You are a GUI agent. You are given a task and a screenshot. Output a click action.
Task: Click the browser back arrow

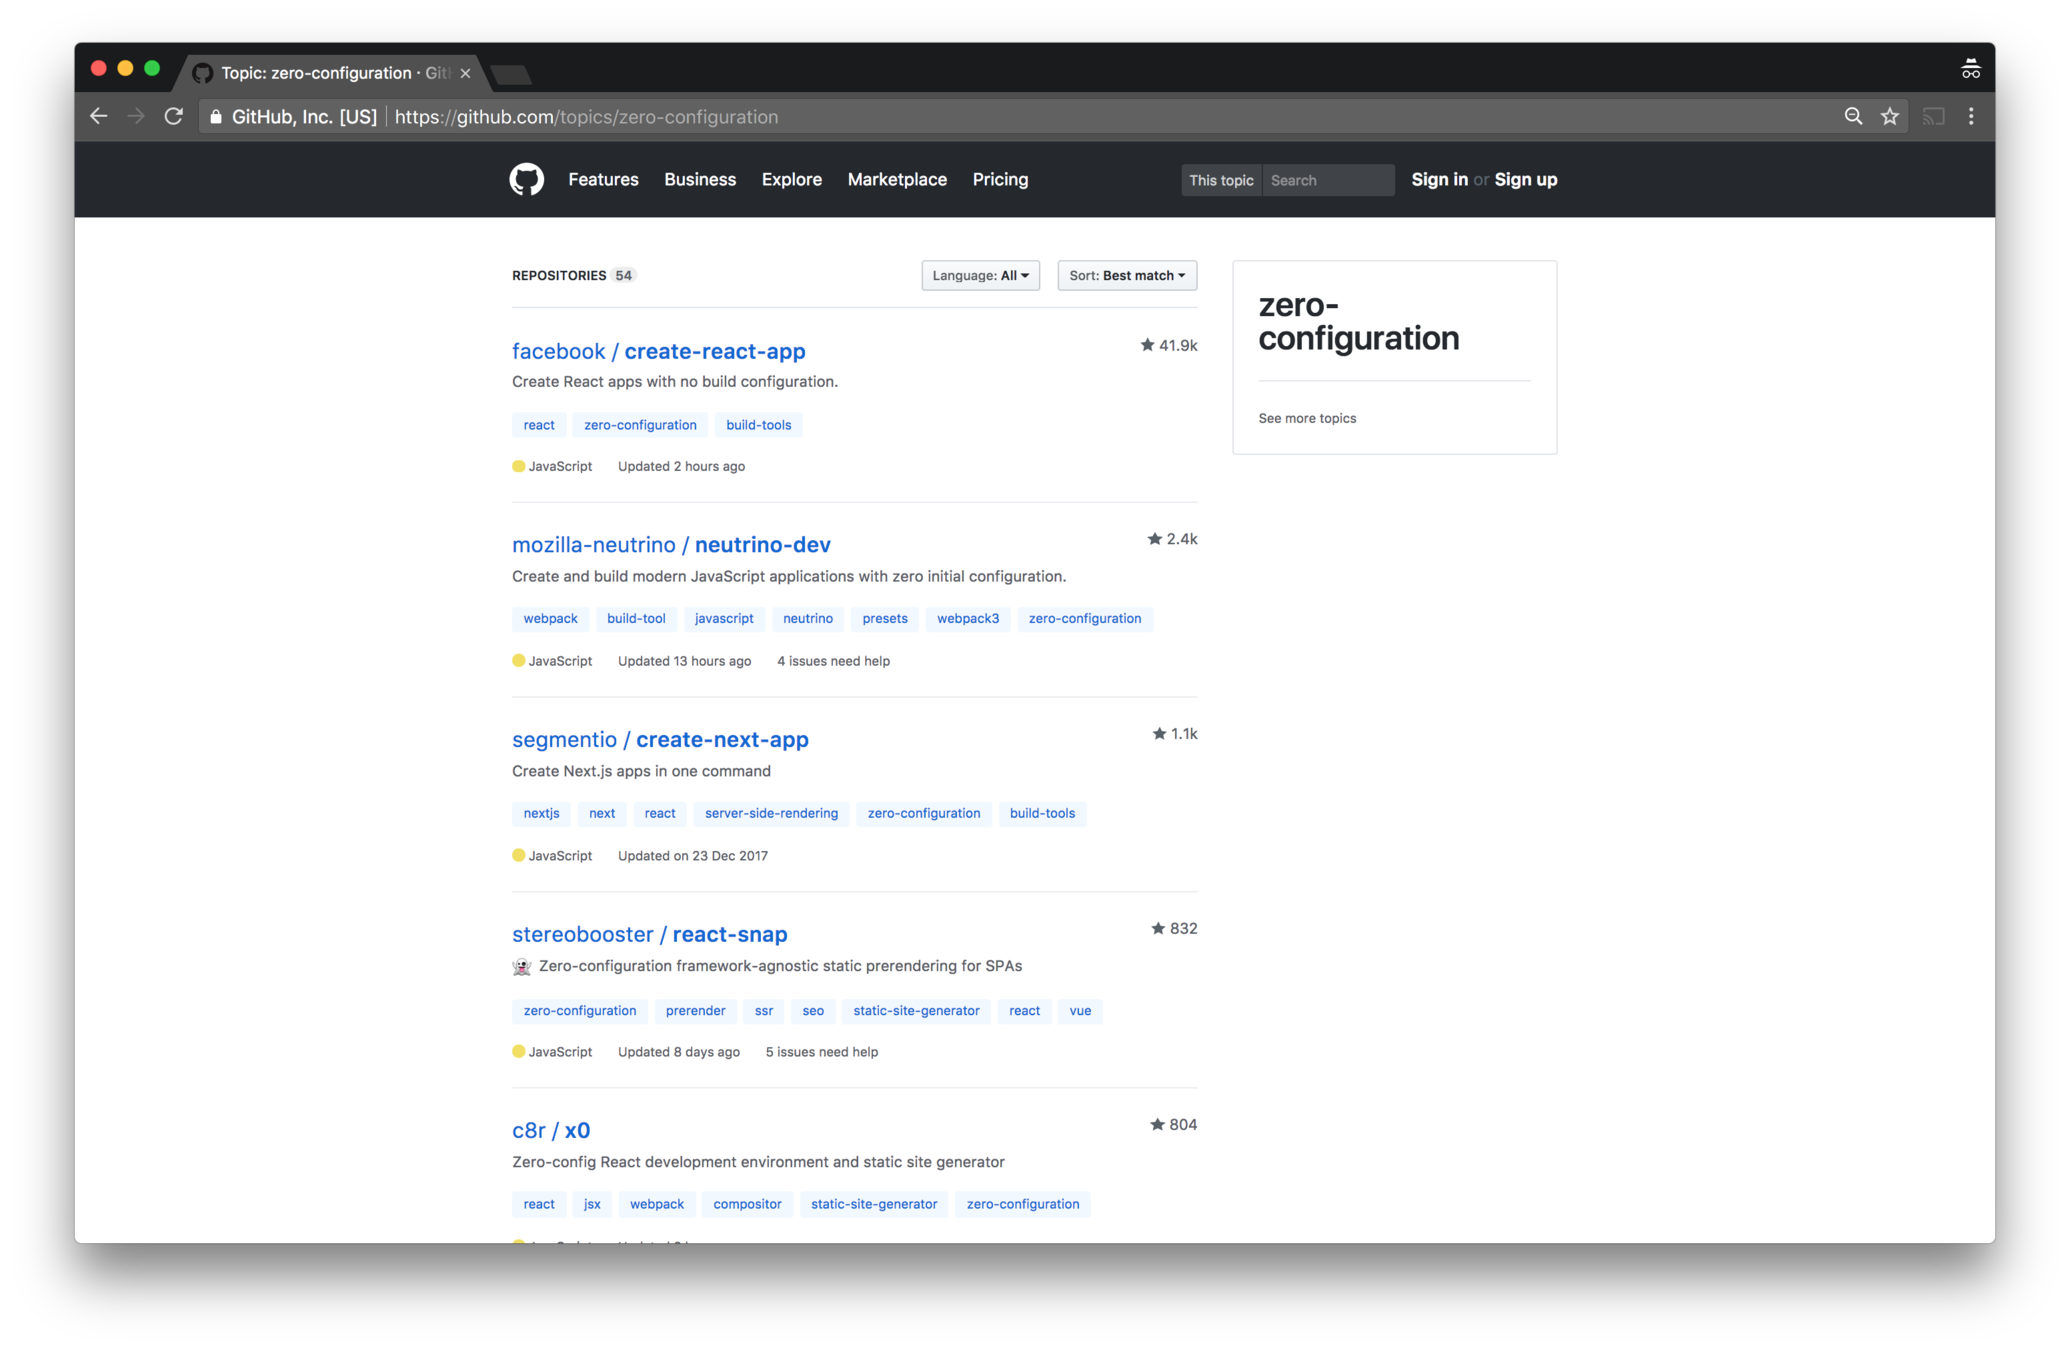click(98, 116)
